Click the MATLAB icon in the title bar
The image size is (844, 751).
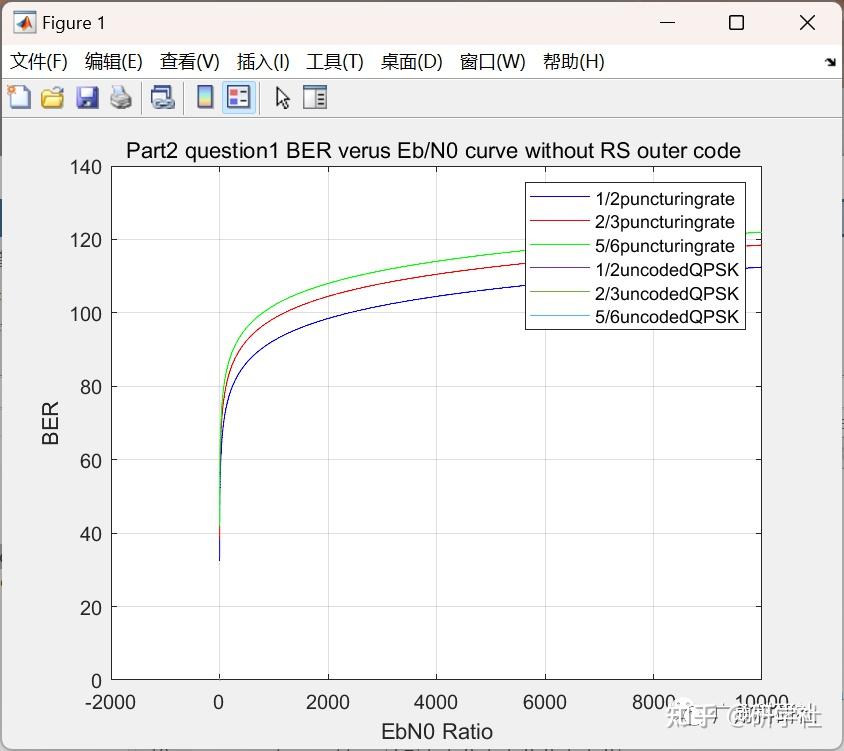pos(23,22)
